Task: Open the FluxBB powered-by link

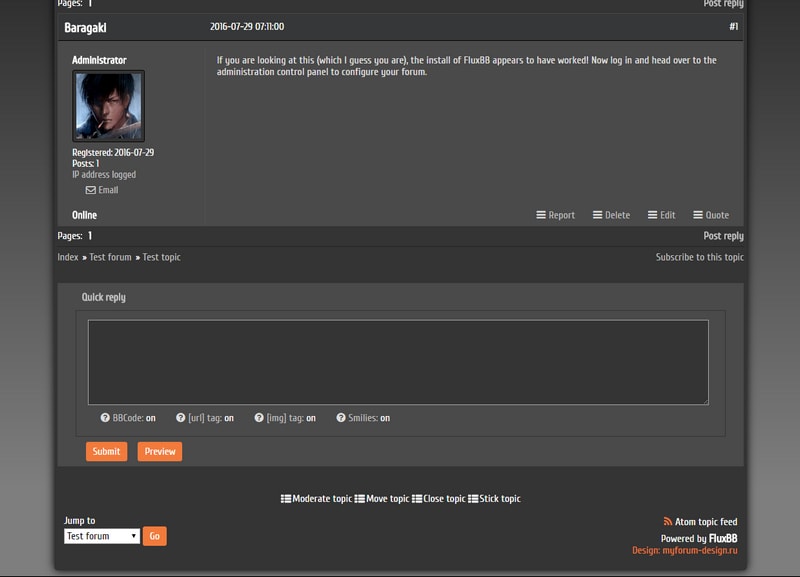Action: (723, 539)
